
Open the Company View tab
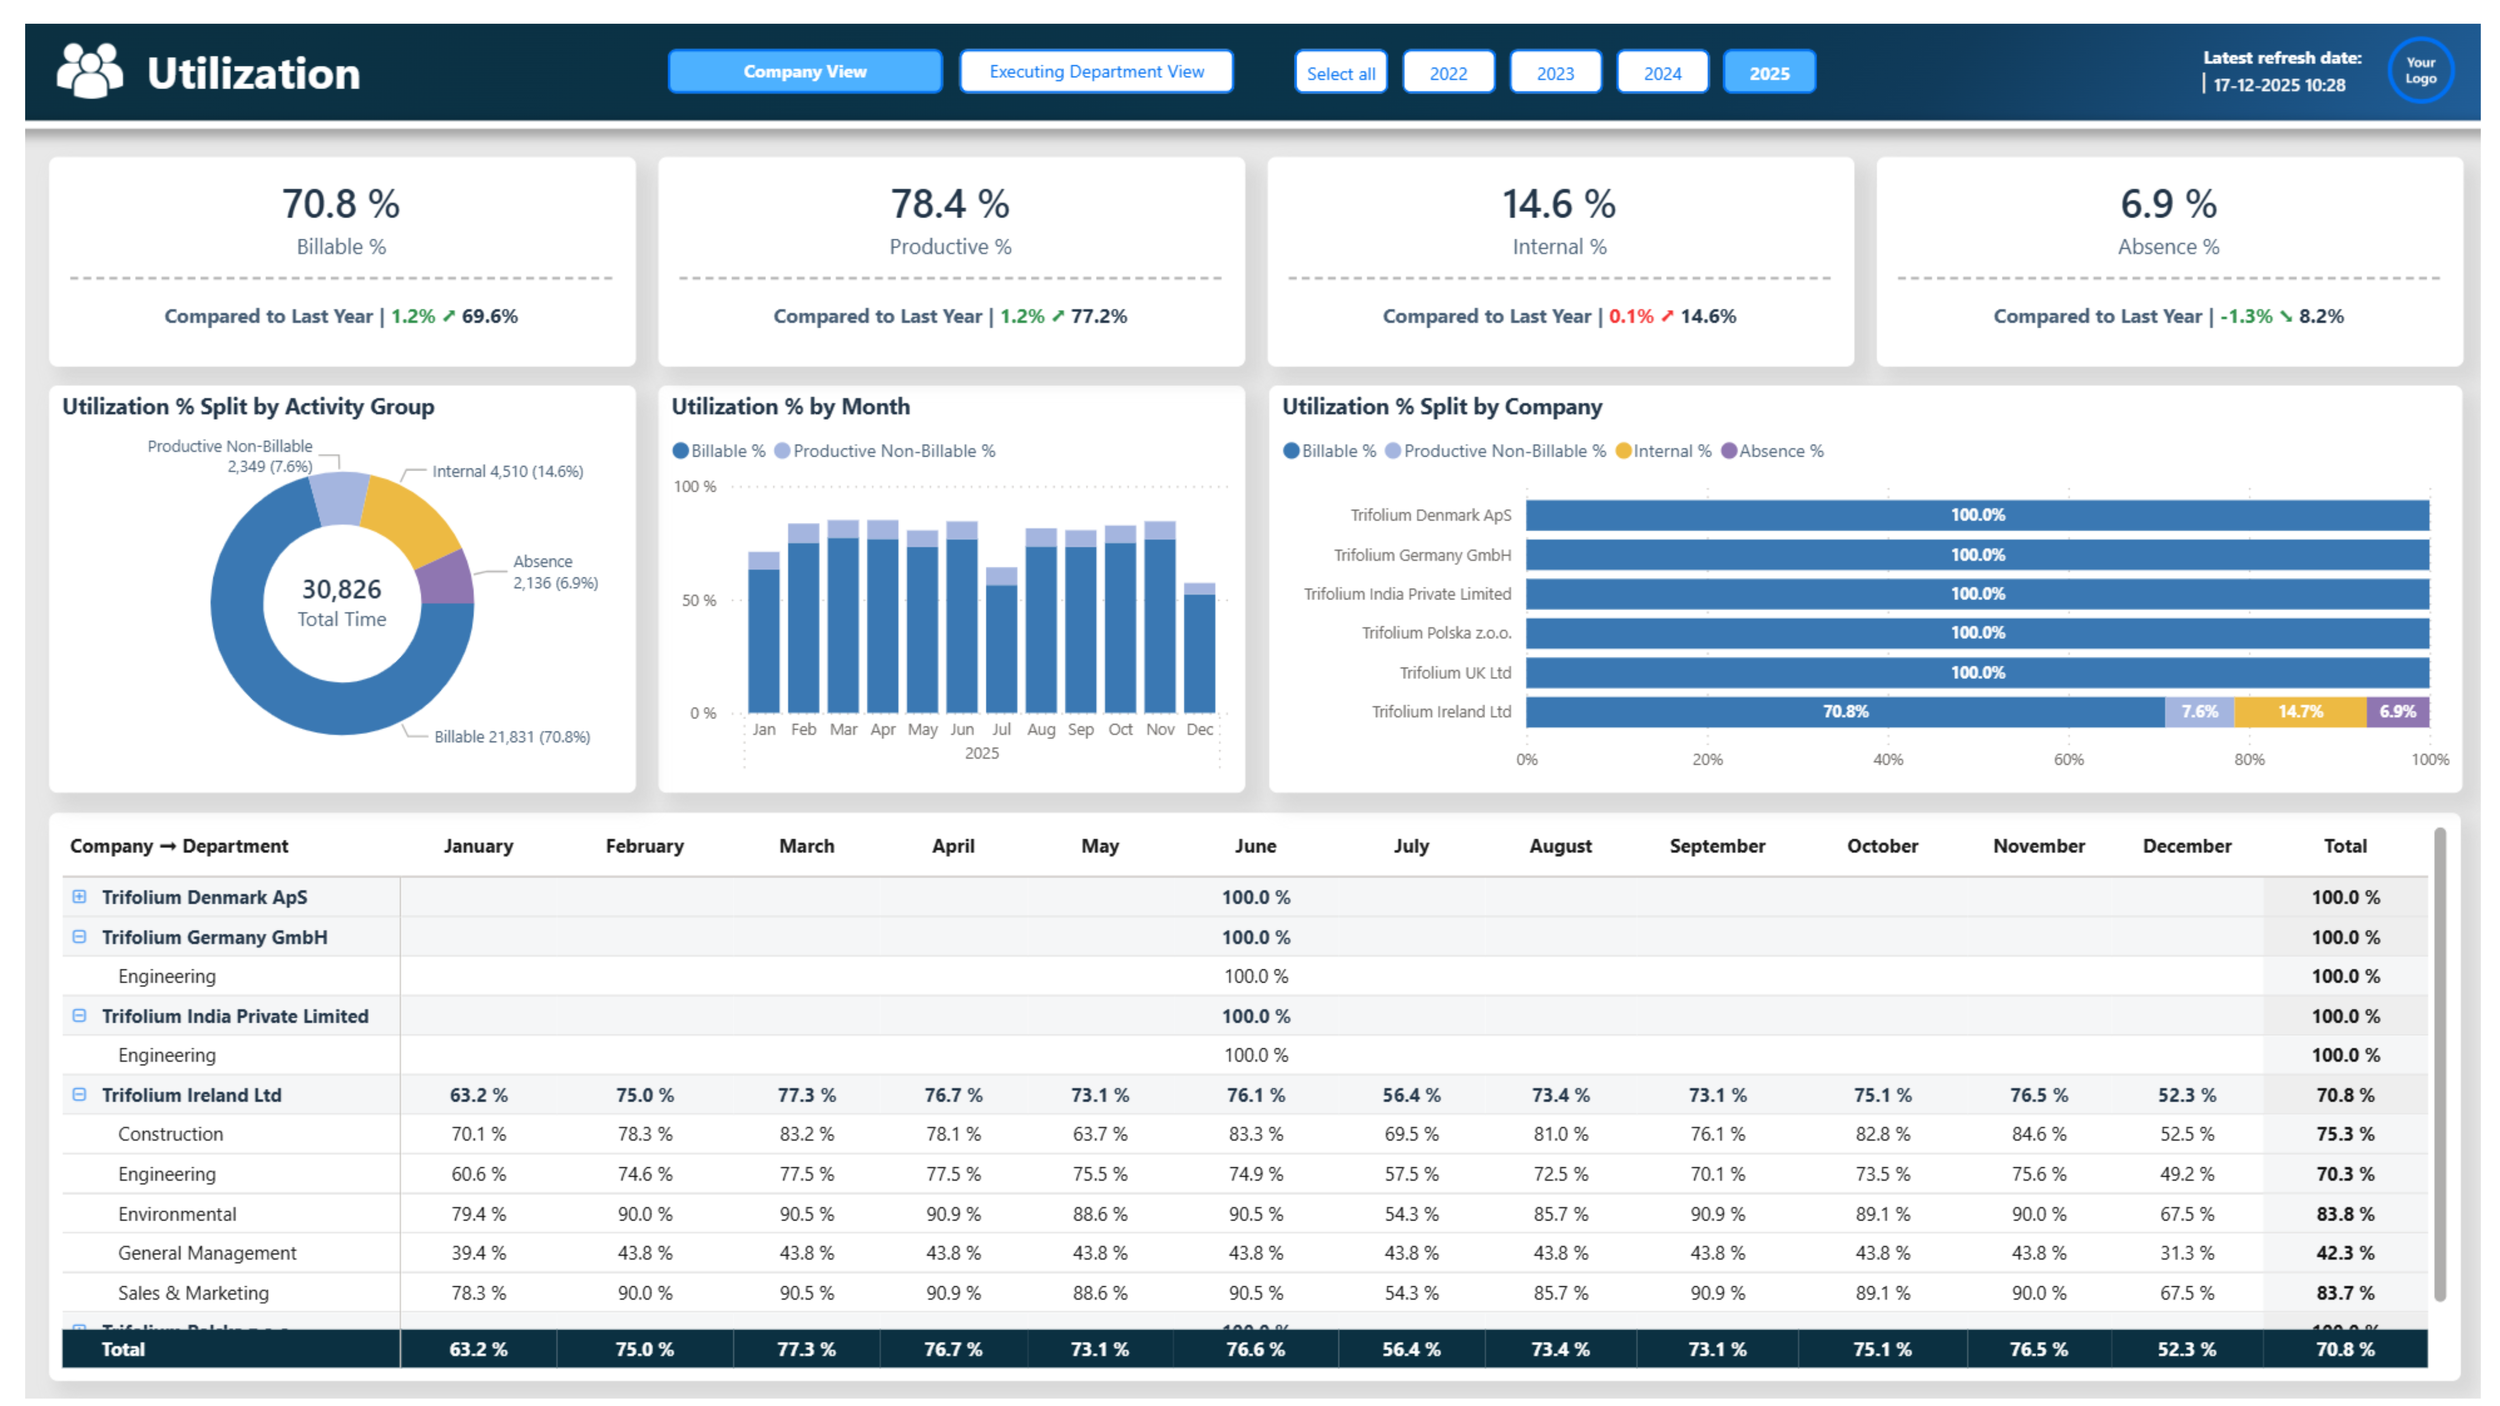click(804, 72)
